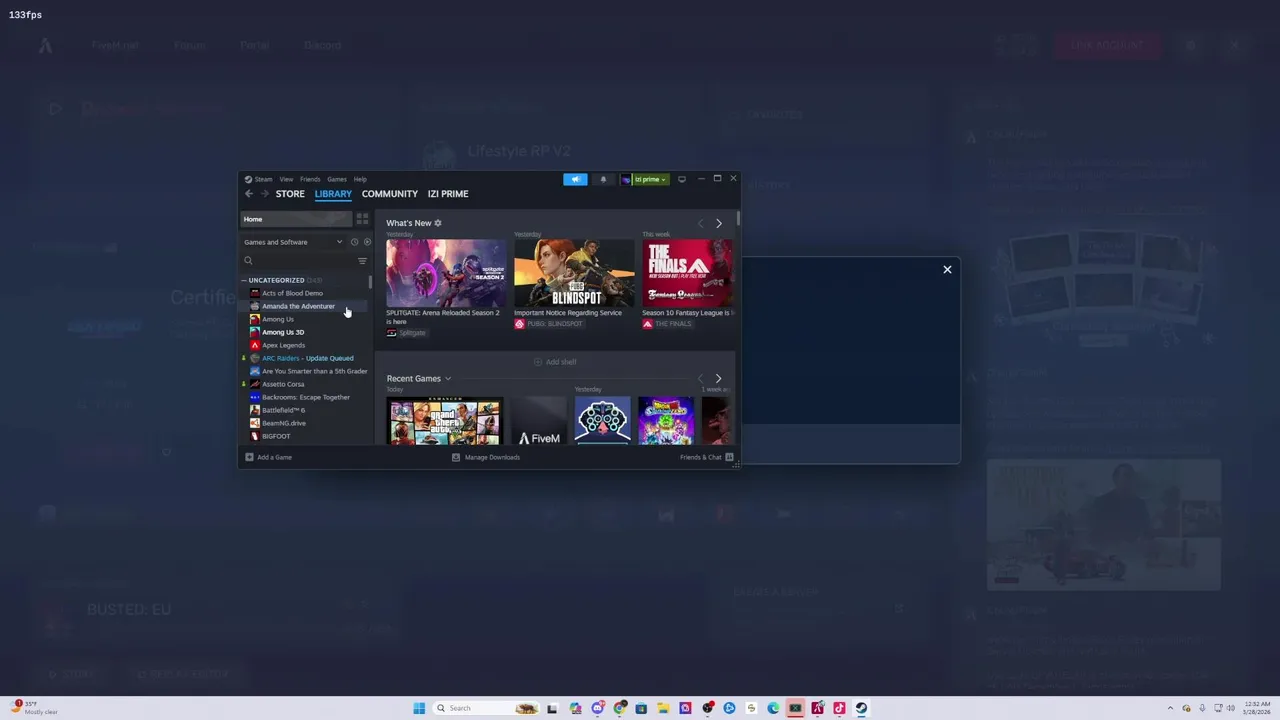1280x720 pixels.
Task: Click the Steam forward navigation arrow
Action: click(x=265, y=194)
